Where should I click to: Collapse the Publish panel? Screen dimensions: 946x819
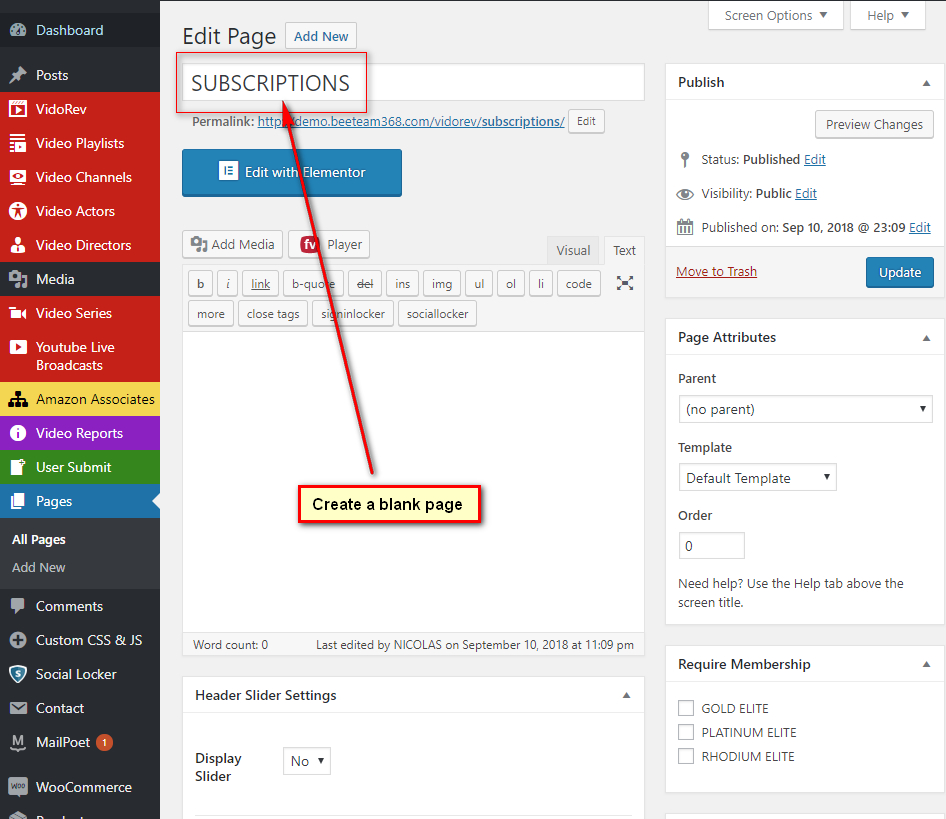point(926,82)
